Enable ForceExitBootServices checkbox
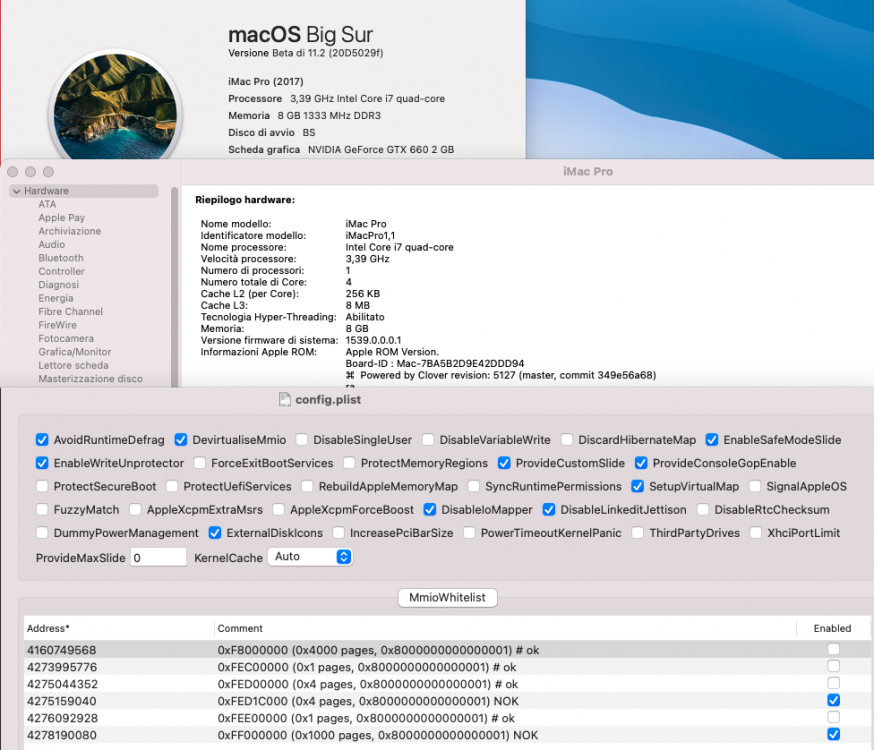This screenshot has width=874, height=750. point(200,463)
